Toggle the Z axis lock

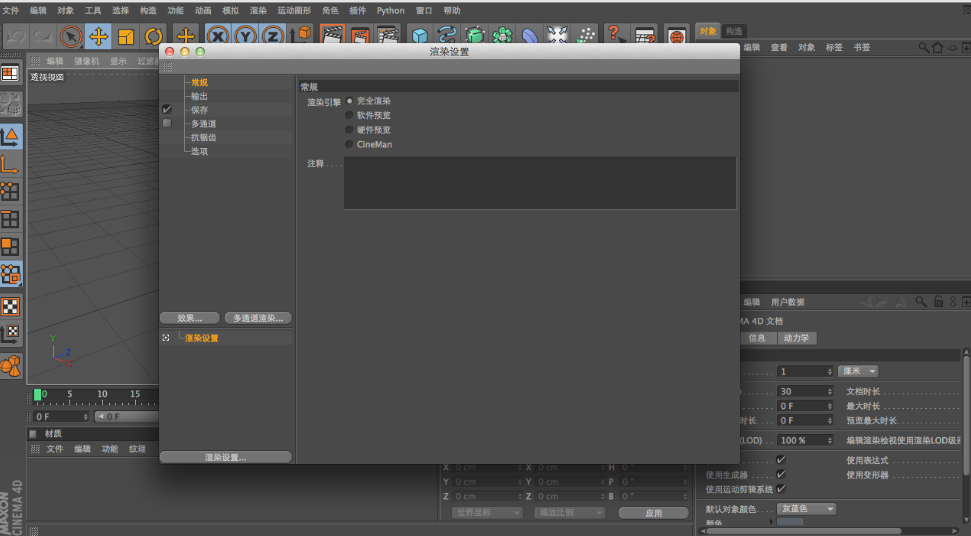(272, 35)
